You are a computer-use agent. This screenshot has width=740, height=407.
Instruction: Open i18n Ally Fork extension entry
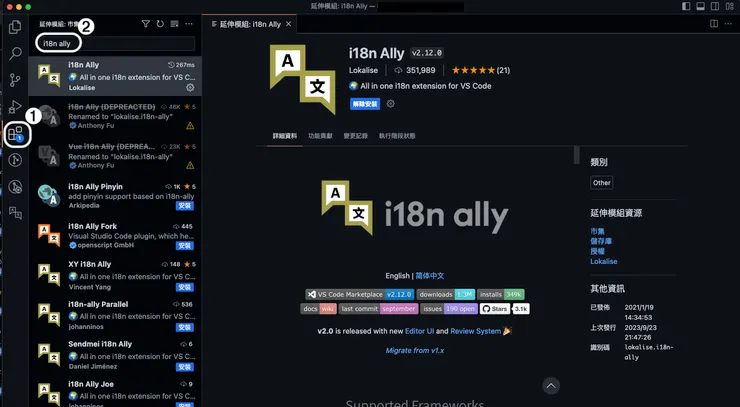[x=115, y=236]
